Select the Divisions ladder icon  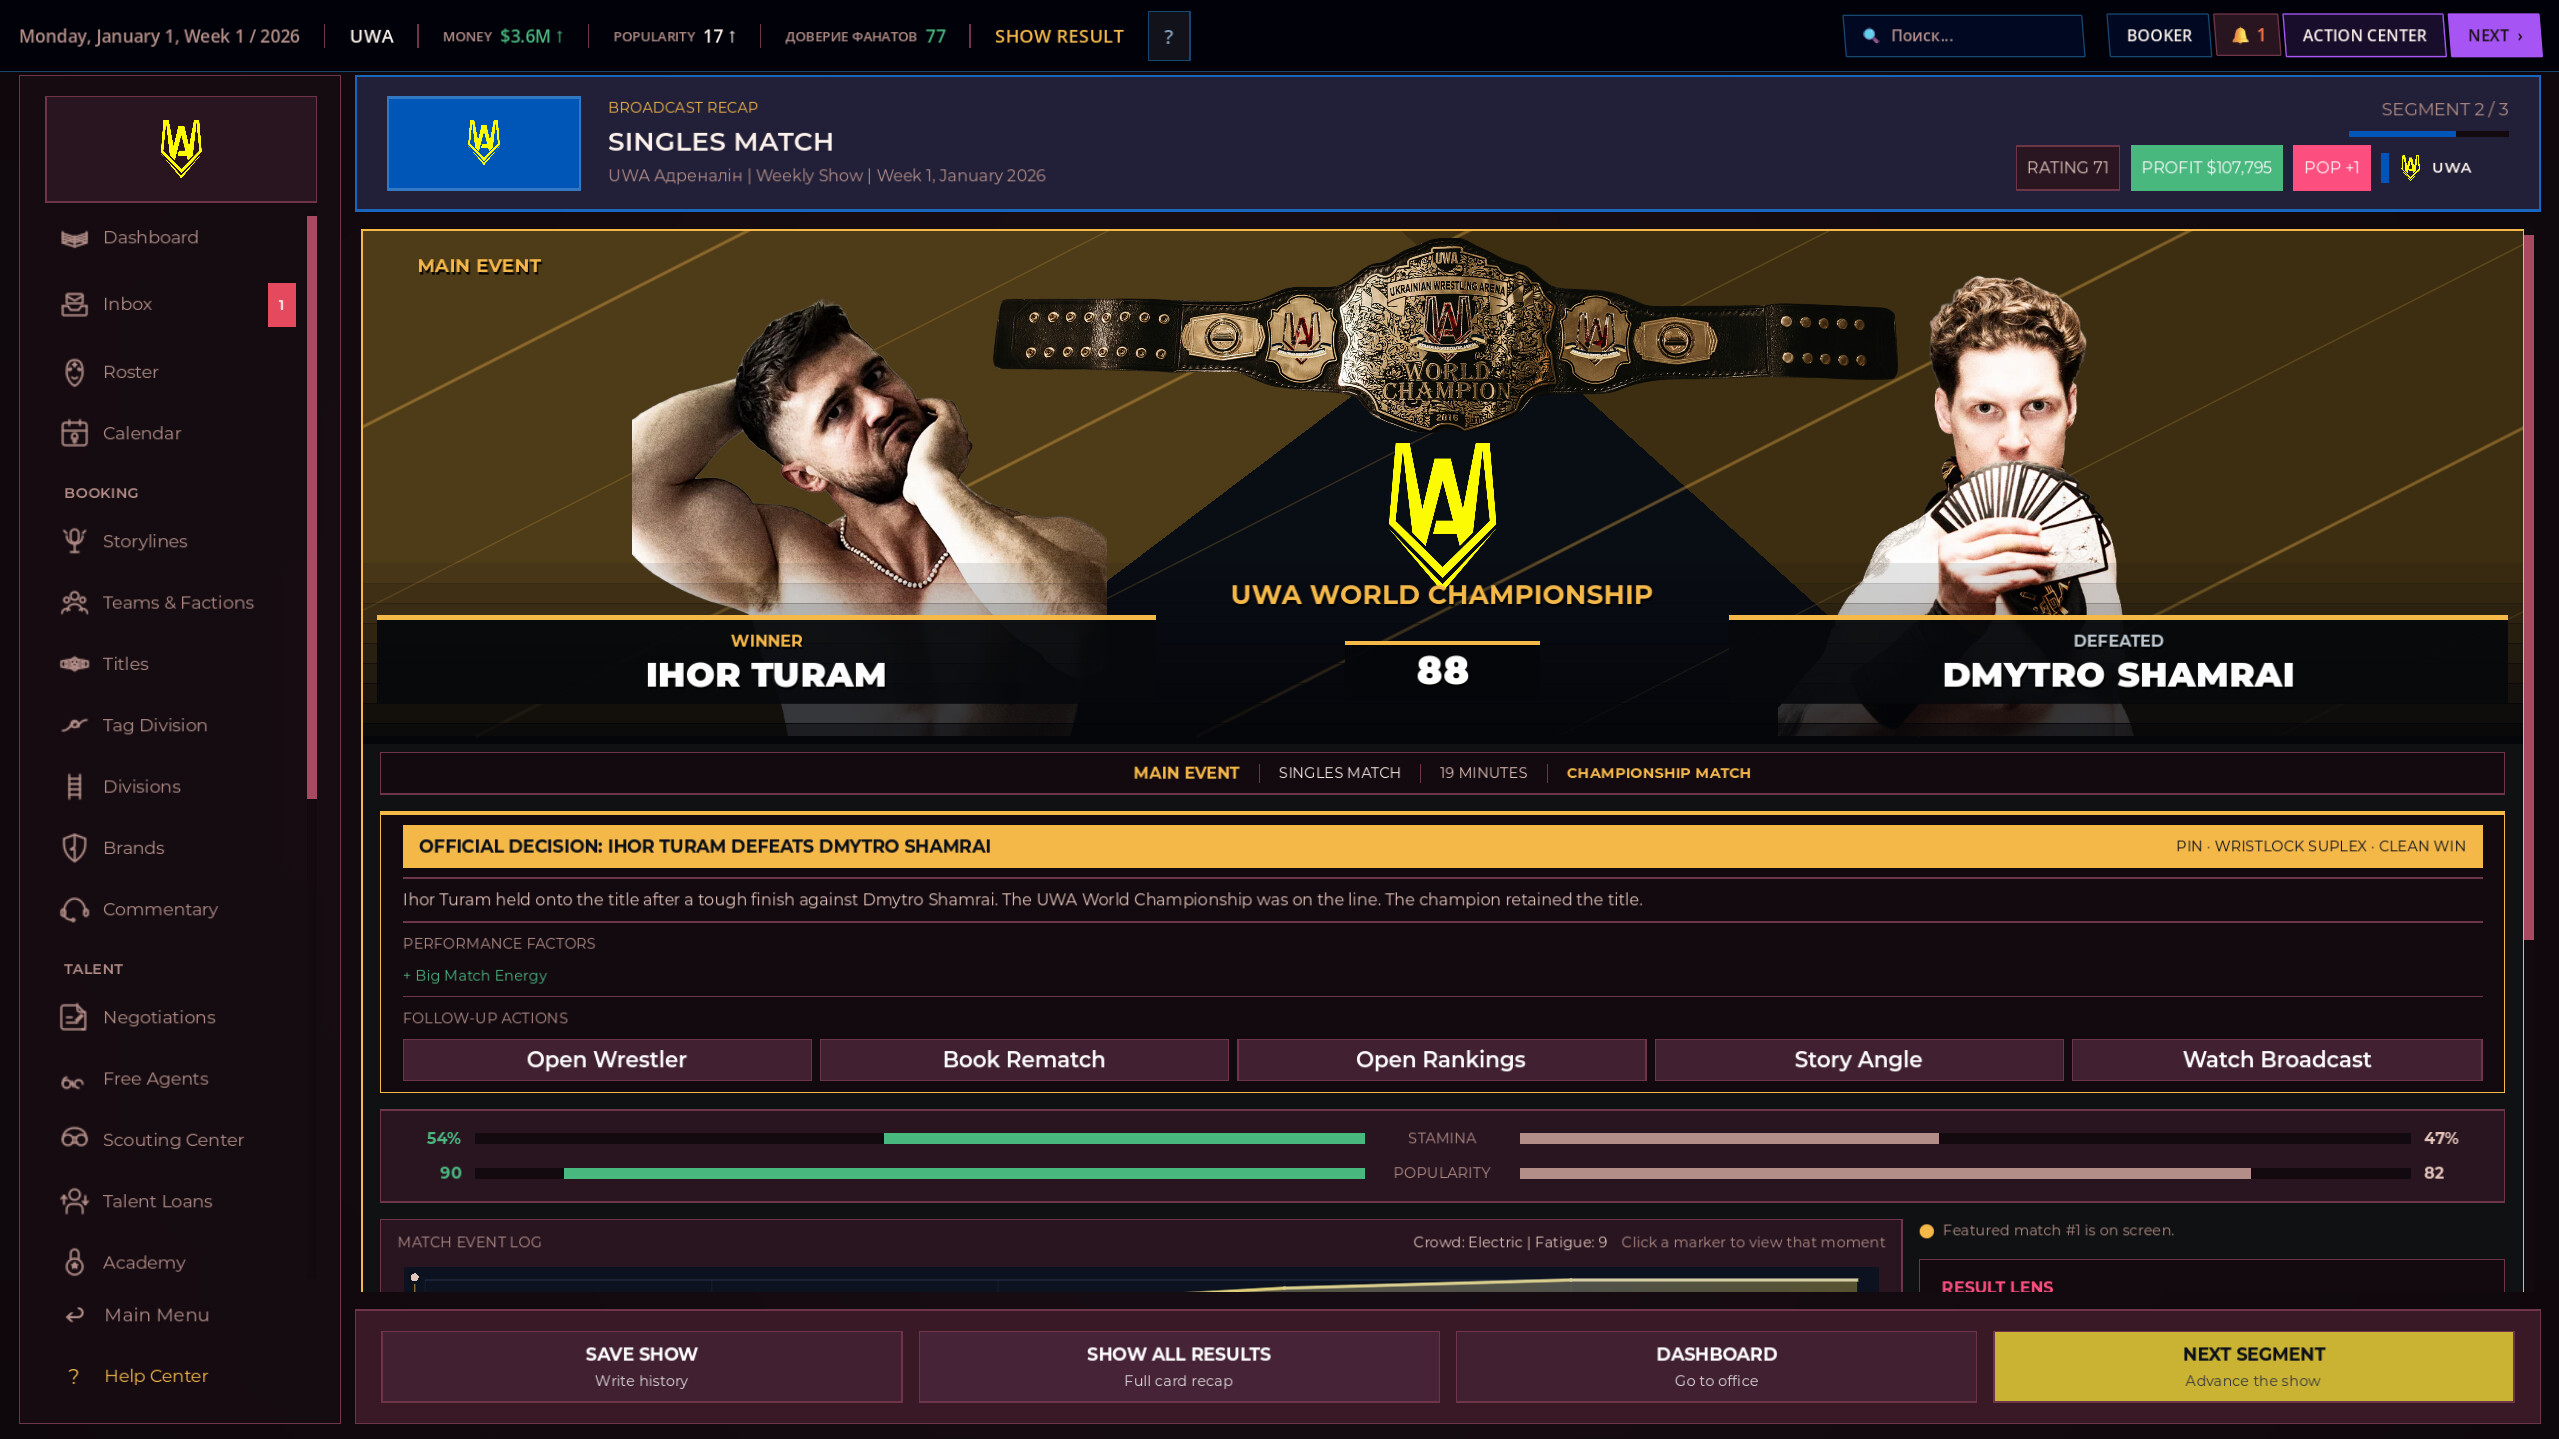tap(75, 786)
